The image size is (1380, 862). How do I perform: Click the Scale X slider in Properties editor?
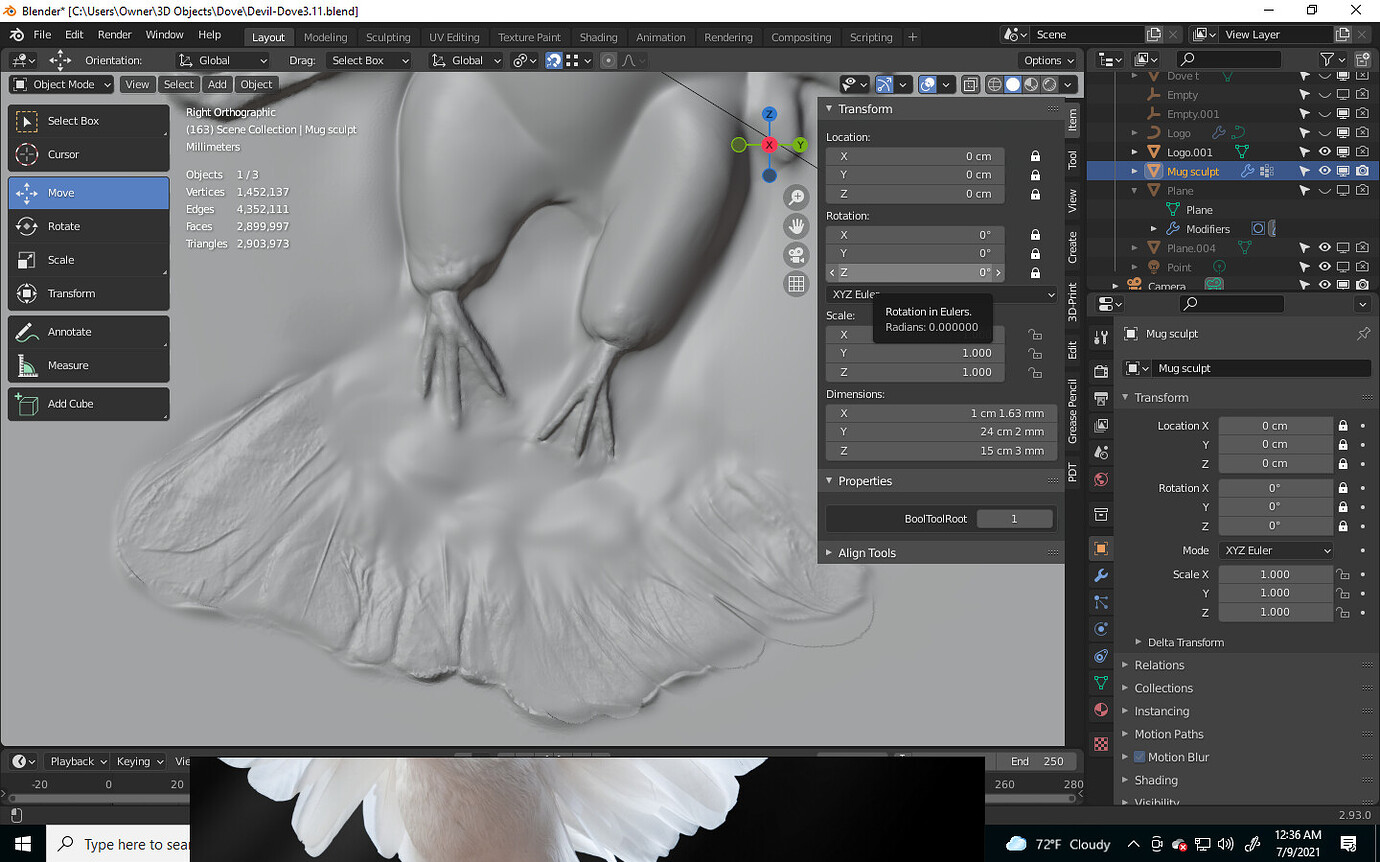pyautogui.click(x=1275, y=575)
